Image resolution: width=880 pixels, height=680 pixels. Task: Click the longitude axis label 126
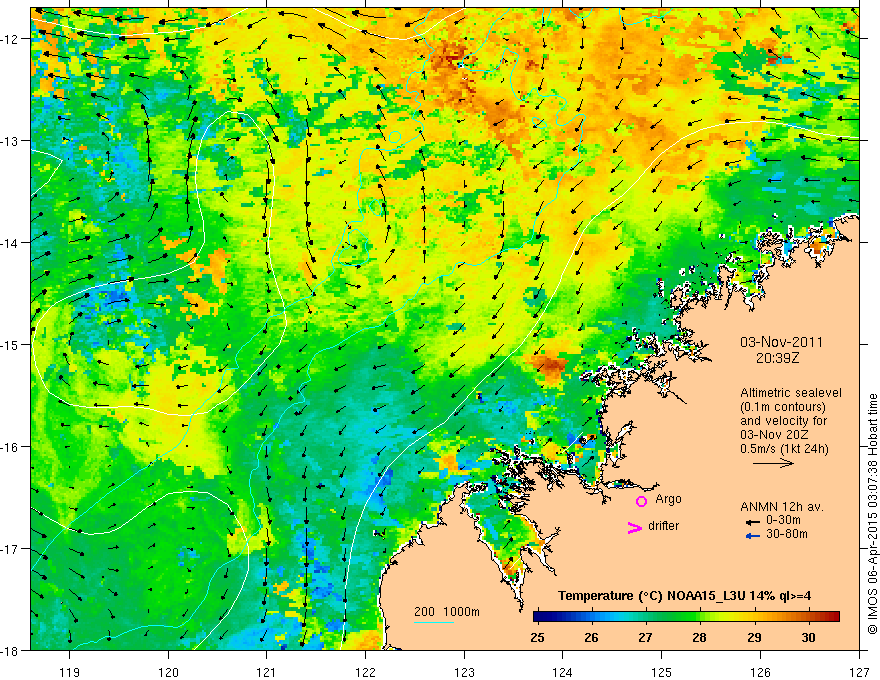(760, 672)
